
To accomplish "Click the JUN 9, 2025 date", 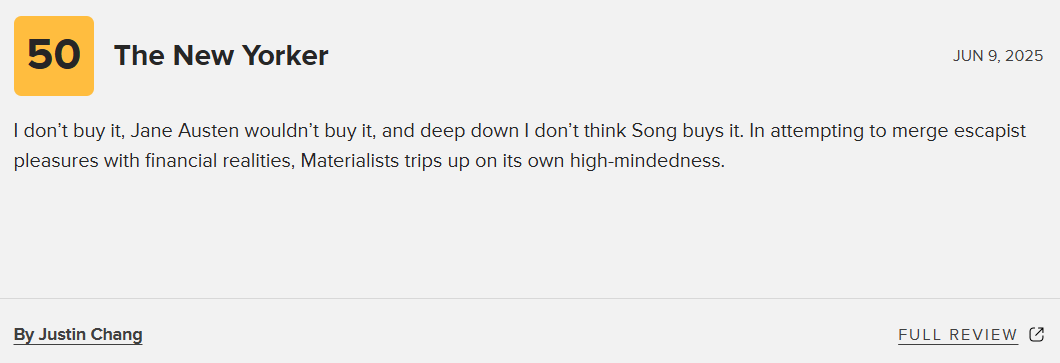I will tap(998, 56).
